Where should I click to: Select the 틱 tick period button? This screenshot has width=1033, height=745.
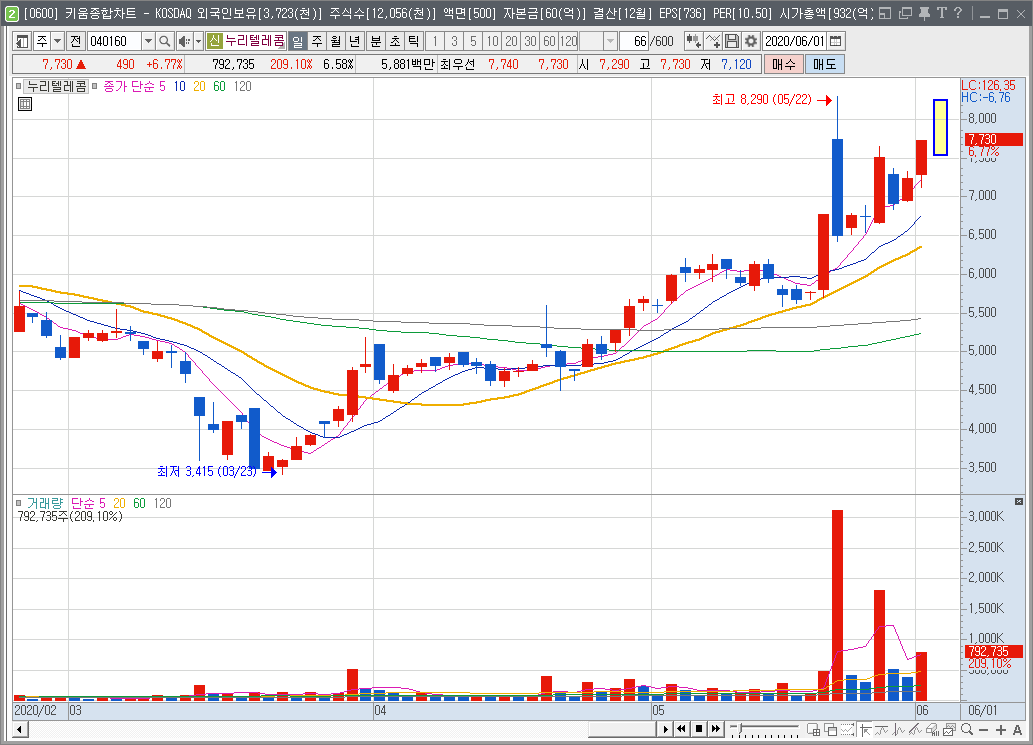pos(414,41)
